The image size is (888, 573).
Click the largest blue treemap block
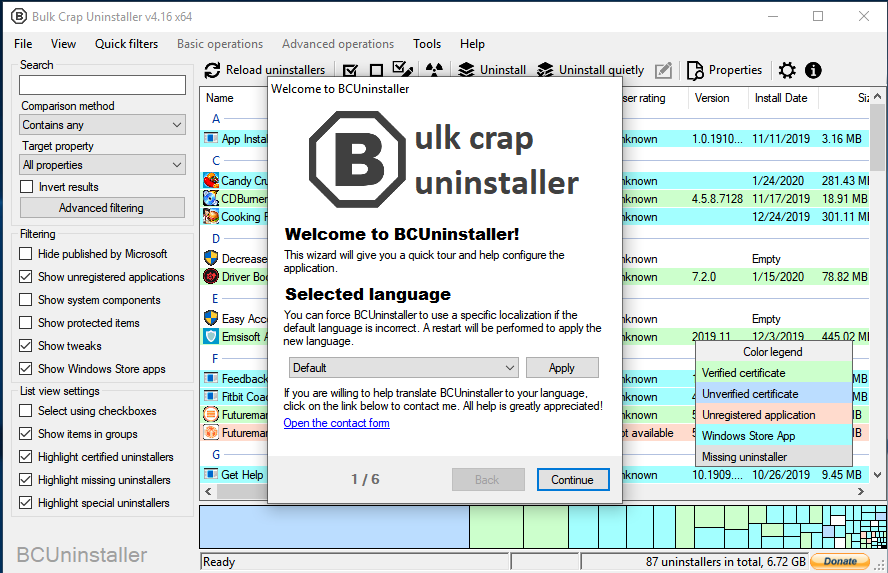[335, 527]
